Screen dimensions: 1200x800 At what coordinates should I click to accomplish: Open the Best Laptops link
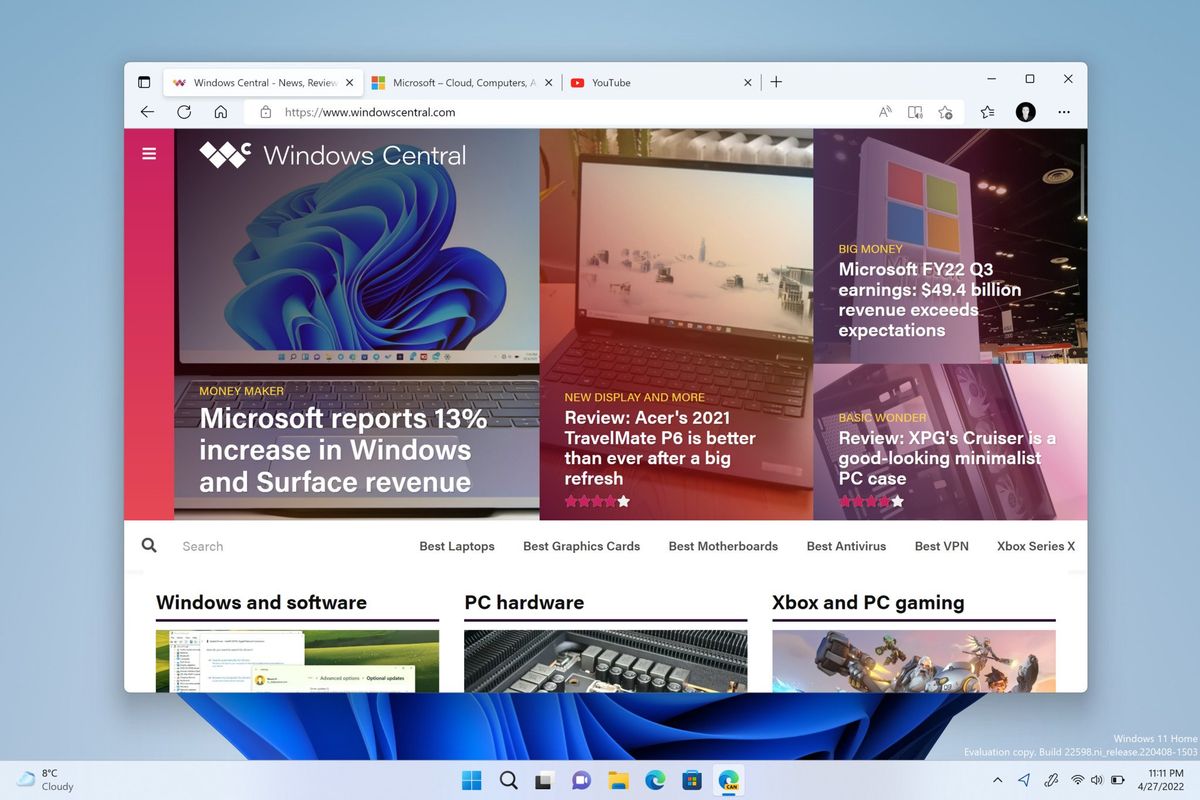coord(457,546)
